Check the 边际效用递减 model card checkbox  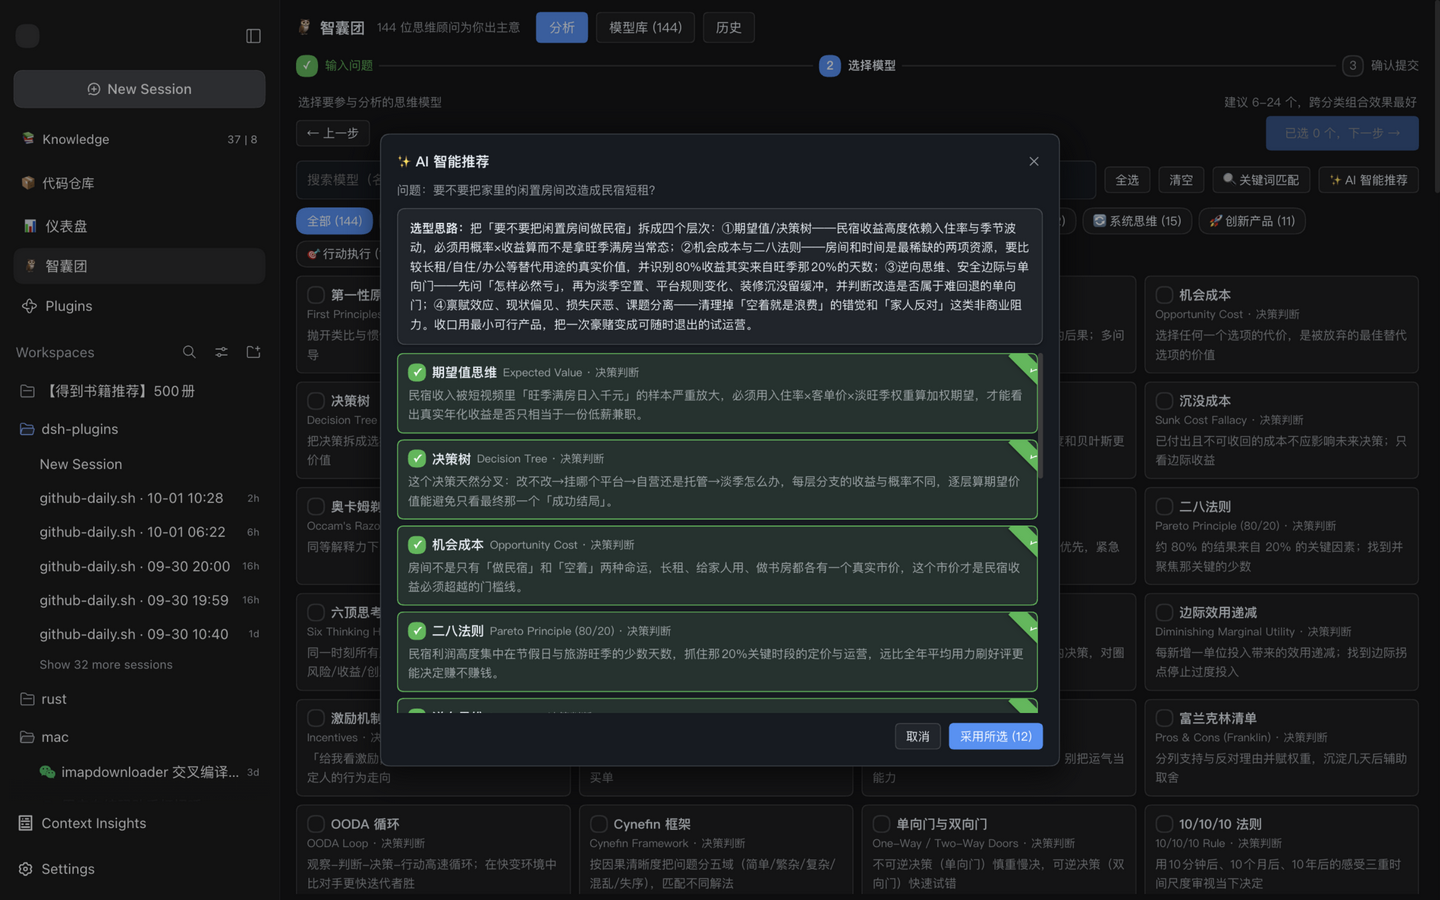pos(1164,613)
